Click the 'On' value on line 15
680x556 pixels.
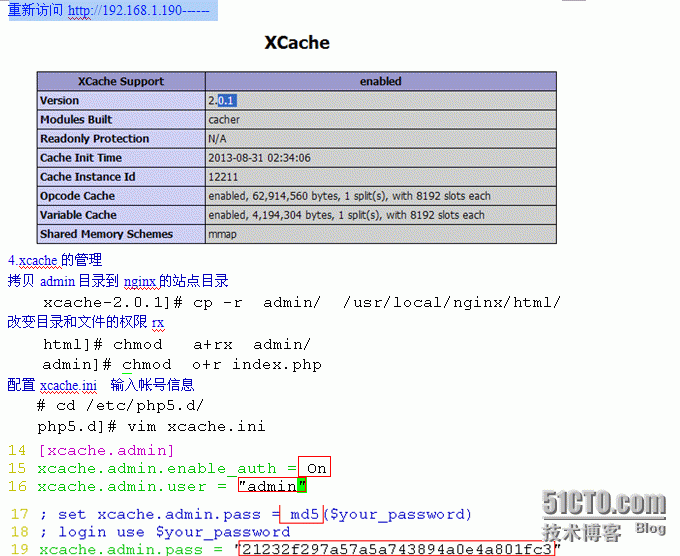316,468
